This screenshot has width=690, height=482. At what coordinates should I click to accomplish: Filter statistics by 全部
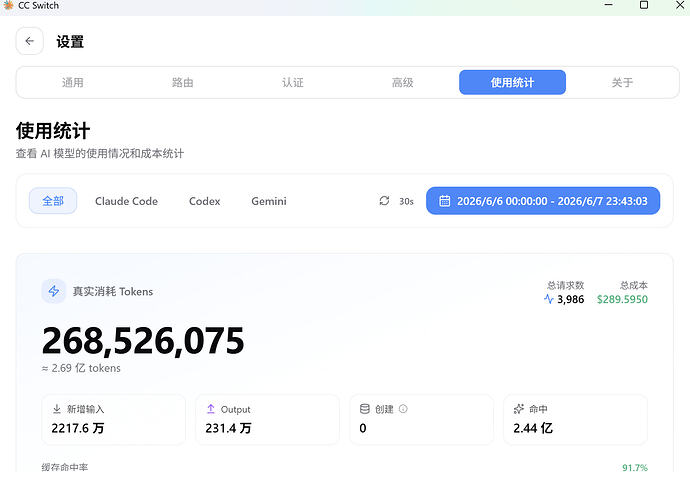pos(53,201)
